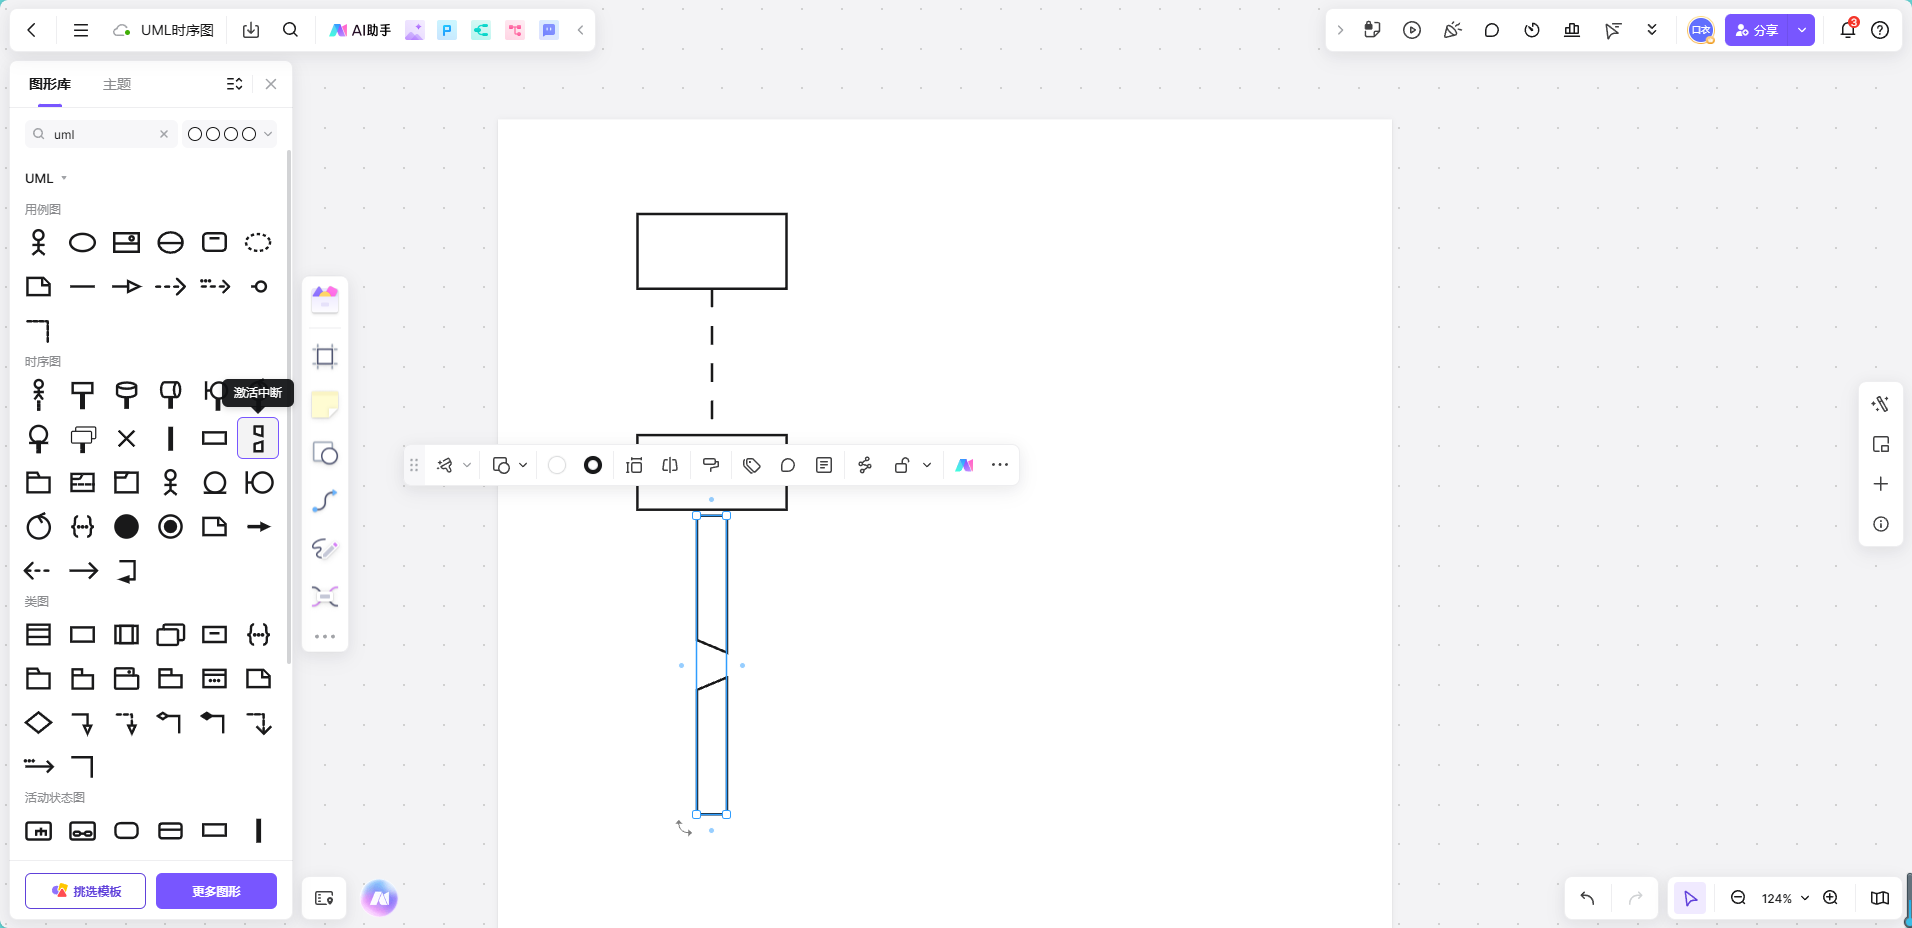Start presentation play button
This screenshot has width=1912, height=928.
click(x=1412, y=30)
